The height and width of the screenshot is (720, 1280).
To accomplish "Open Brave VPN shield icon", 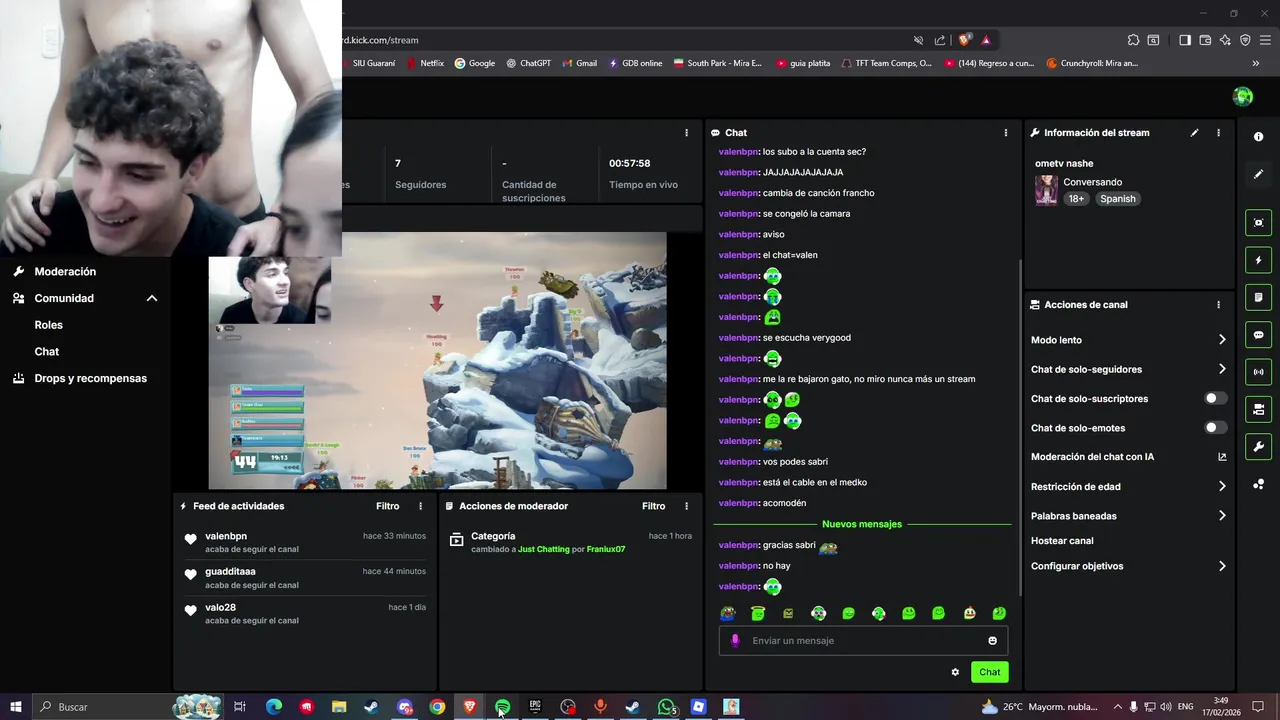I will tap(1245, 40).
